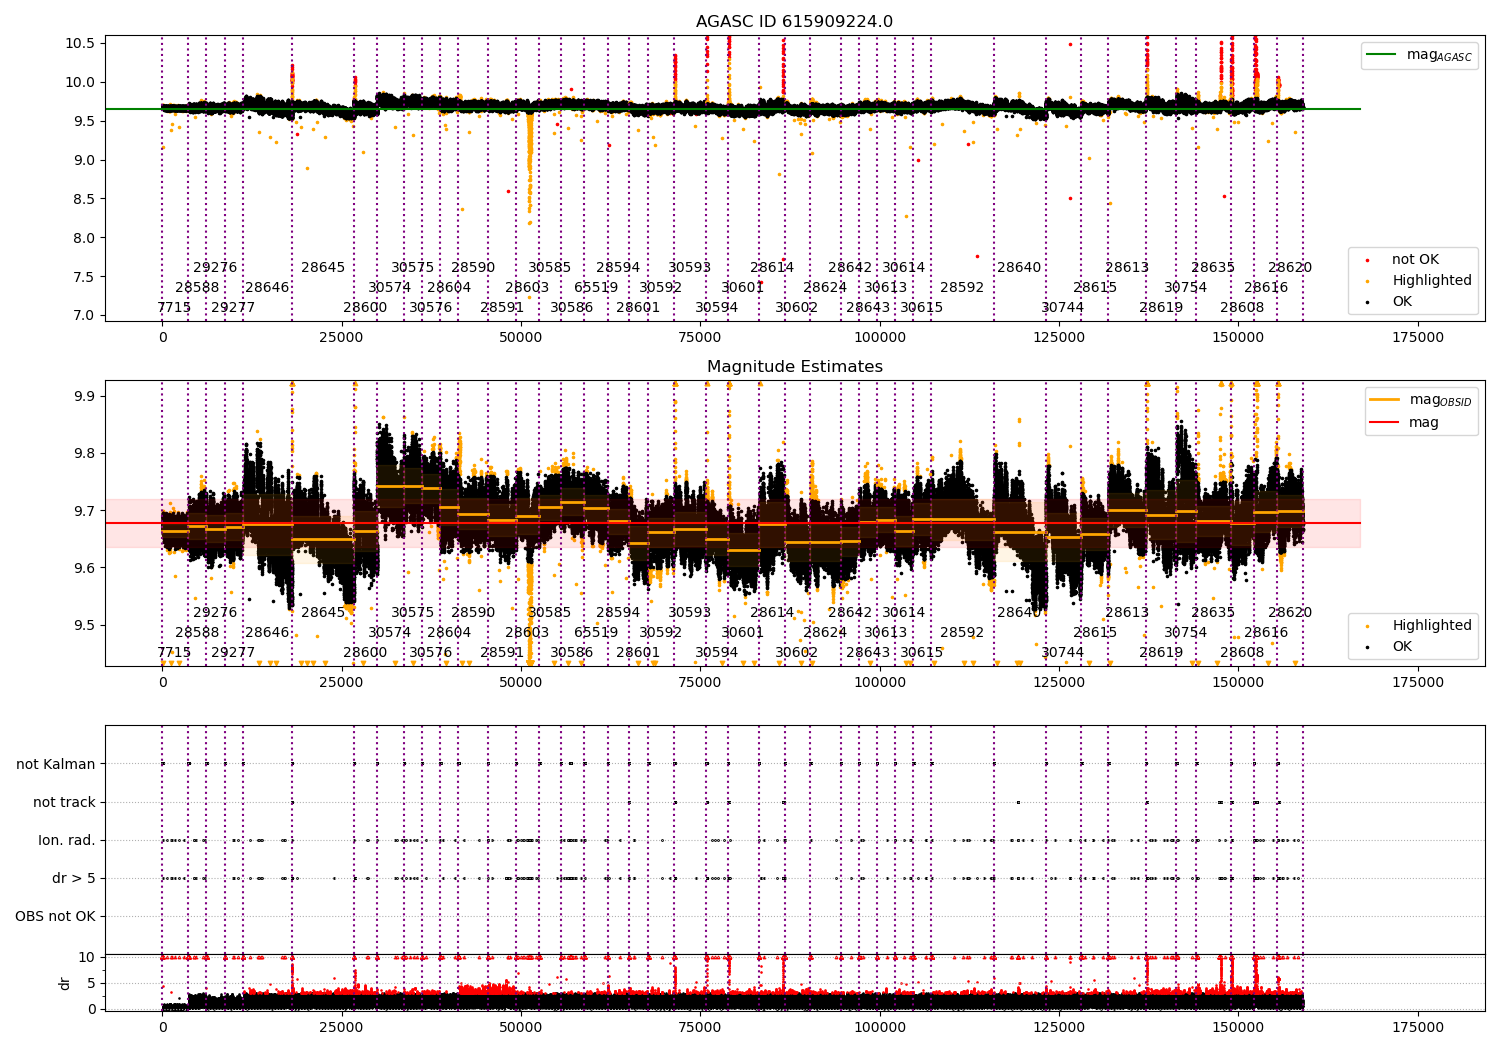Image resolution: width=1500 pixels, height=1050 pixels.
Task: Click the 'dr' y-axis label
Action: (65, 983)
